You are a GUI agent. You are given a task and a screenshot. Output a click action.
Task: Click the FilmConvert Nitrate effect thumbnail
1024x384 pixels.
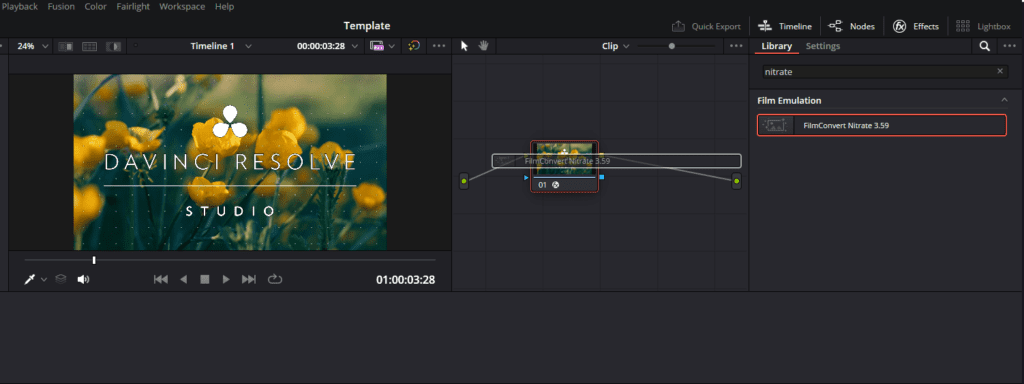point(775,125)
